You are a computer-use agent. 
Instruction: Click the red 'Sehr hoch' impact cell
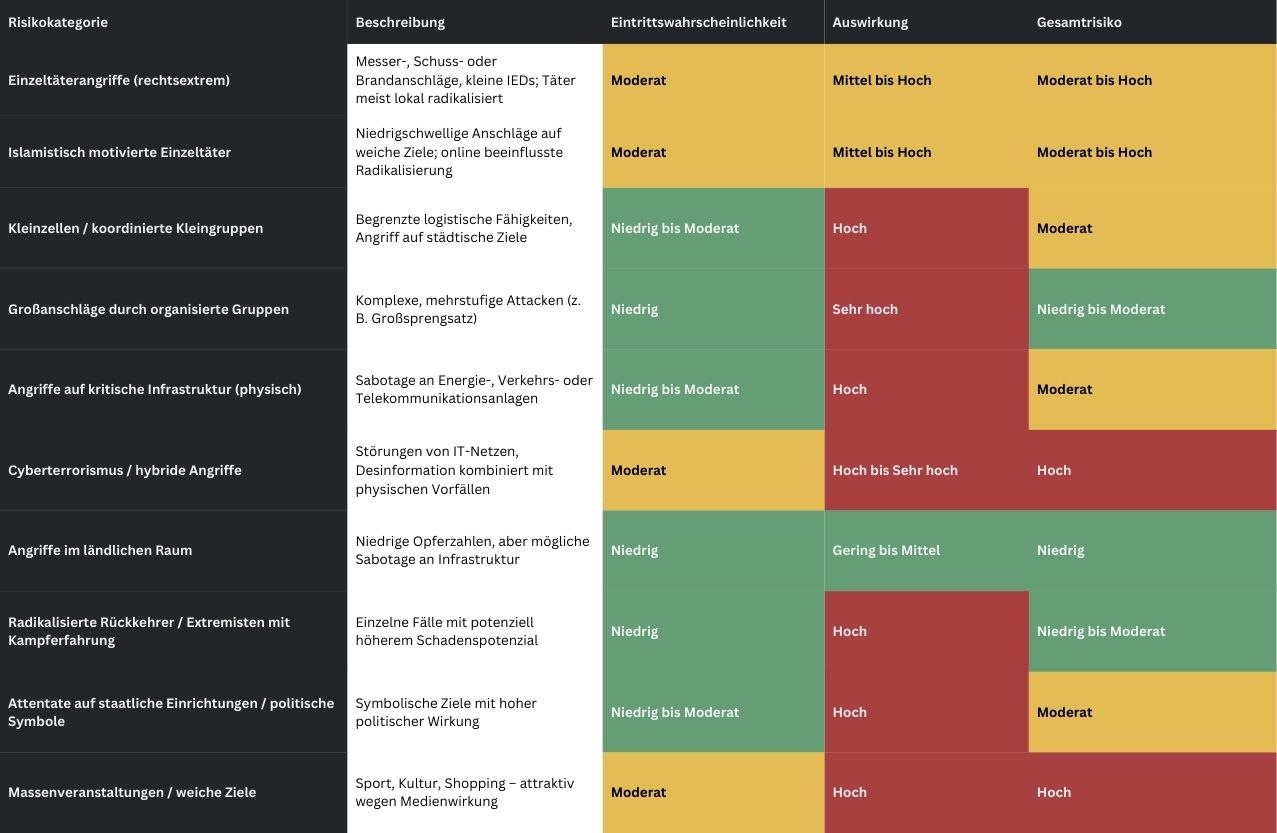pyautogui.click(x=865, y=309)
